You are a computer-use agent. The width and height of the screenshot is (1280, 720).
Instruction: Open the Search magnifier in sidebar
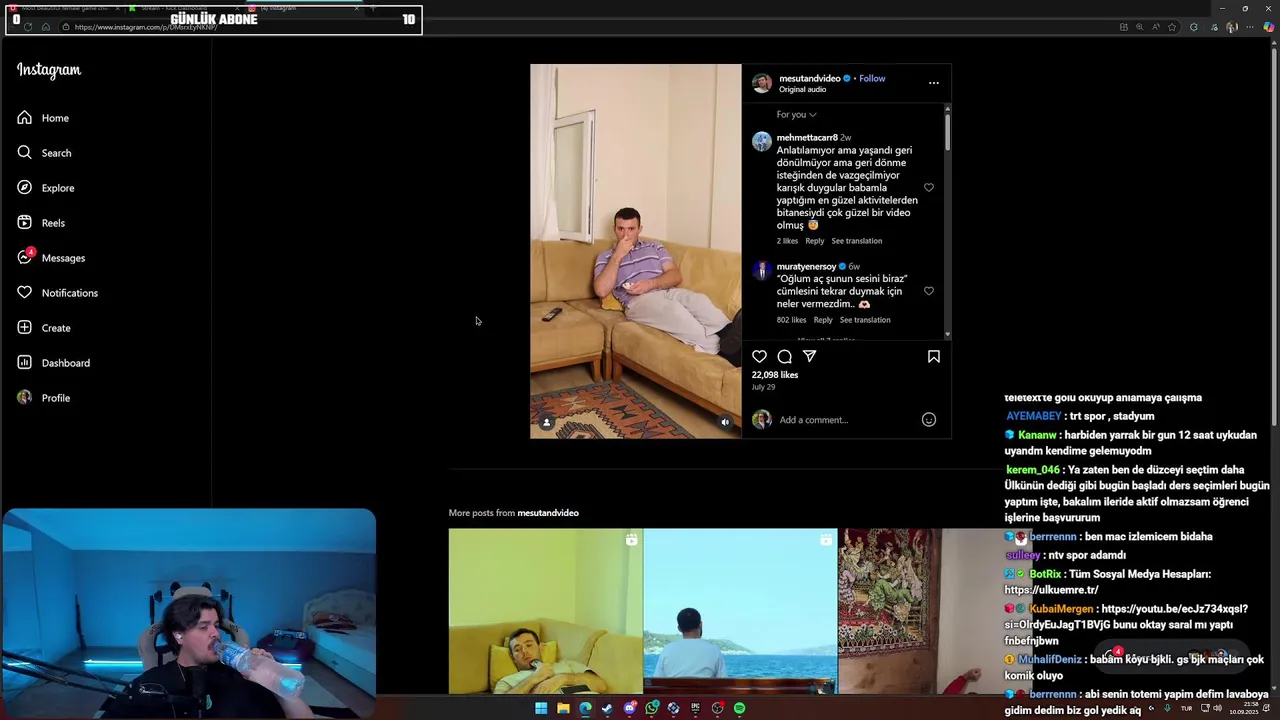tap(24, 153)
